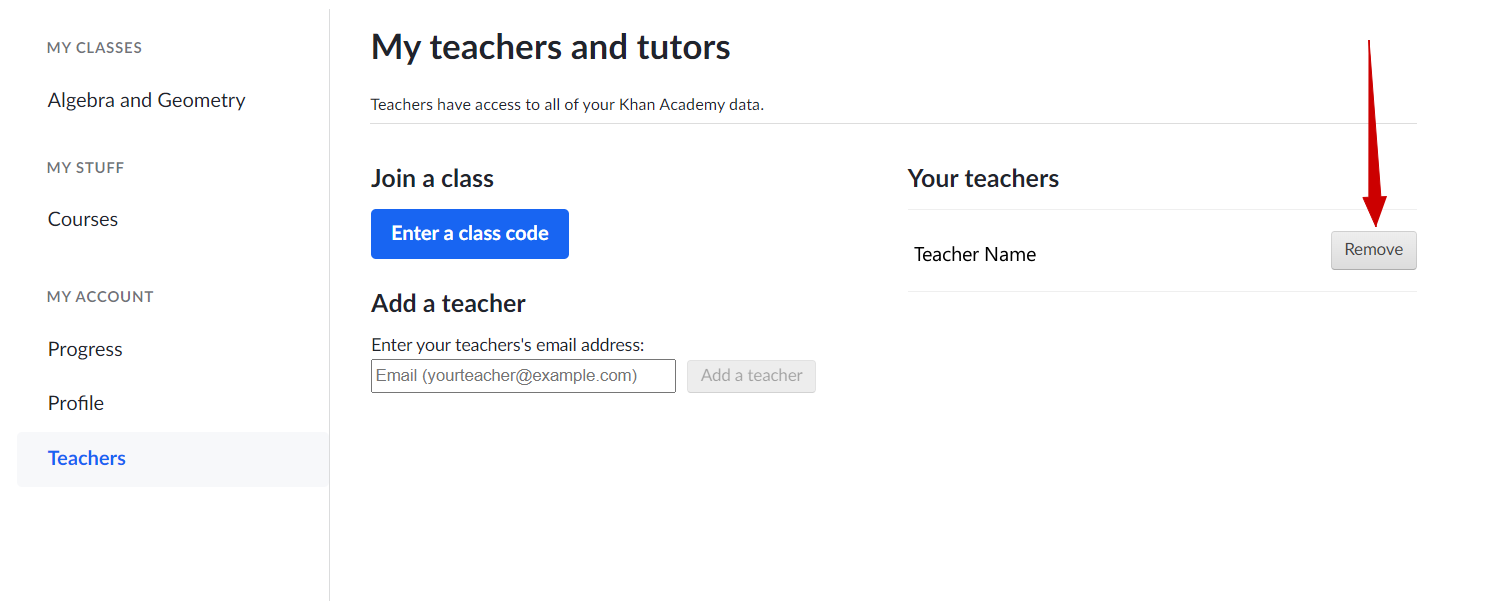The image size is (1507, 601).
Task: Remove Teacher Name from your teachers
Action: 1373,250
